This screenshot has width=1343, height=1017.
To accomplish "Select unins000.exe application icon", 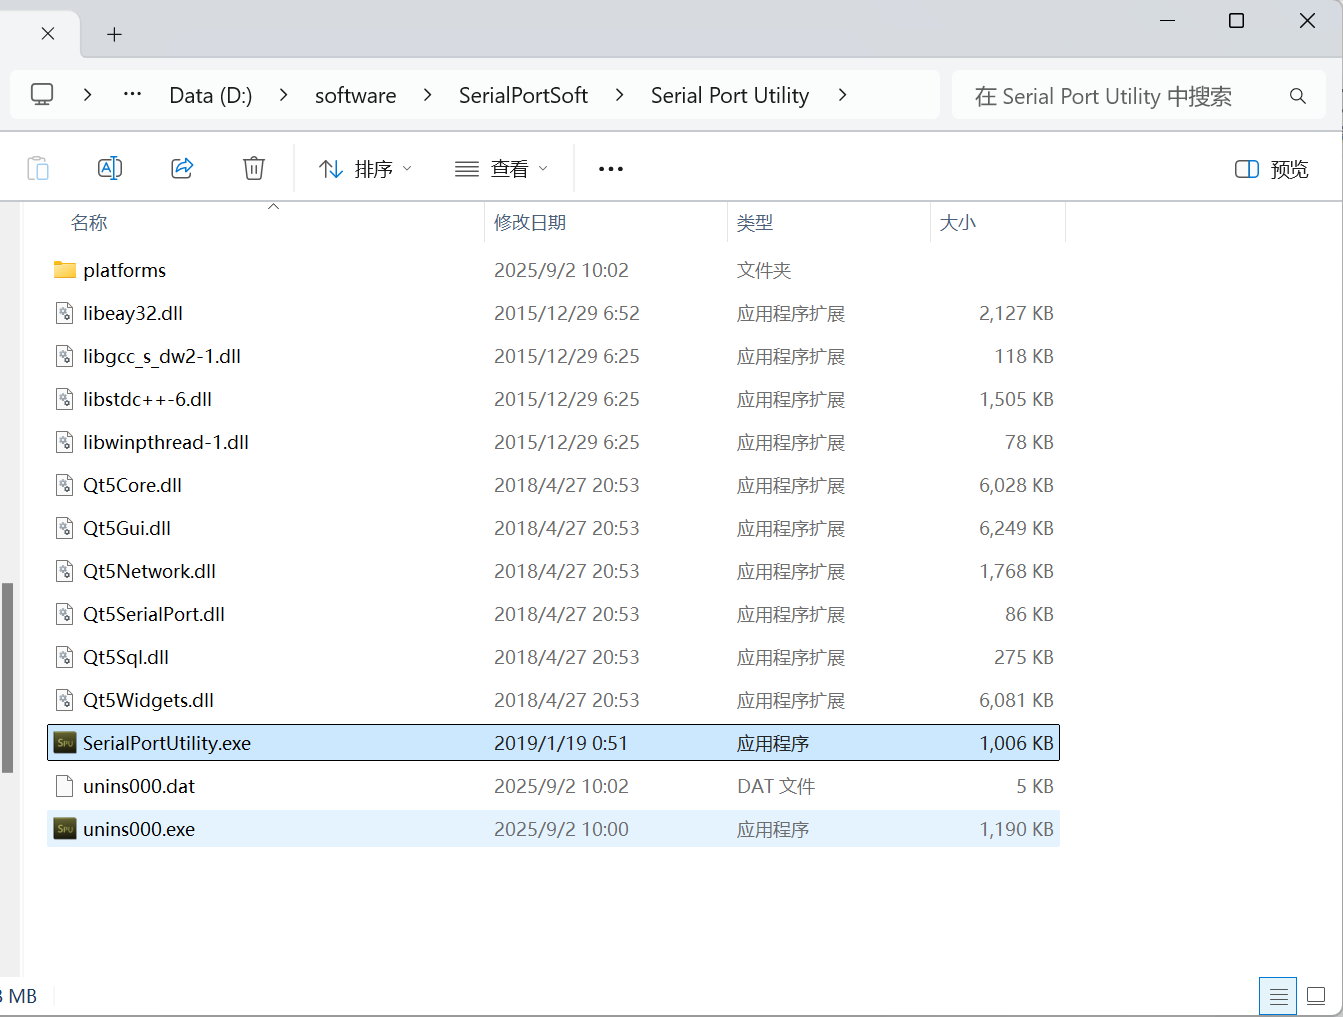I will (65, 829).
